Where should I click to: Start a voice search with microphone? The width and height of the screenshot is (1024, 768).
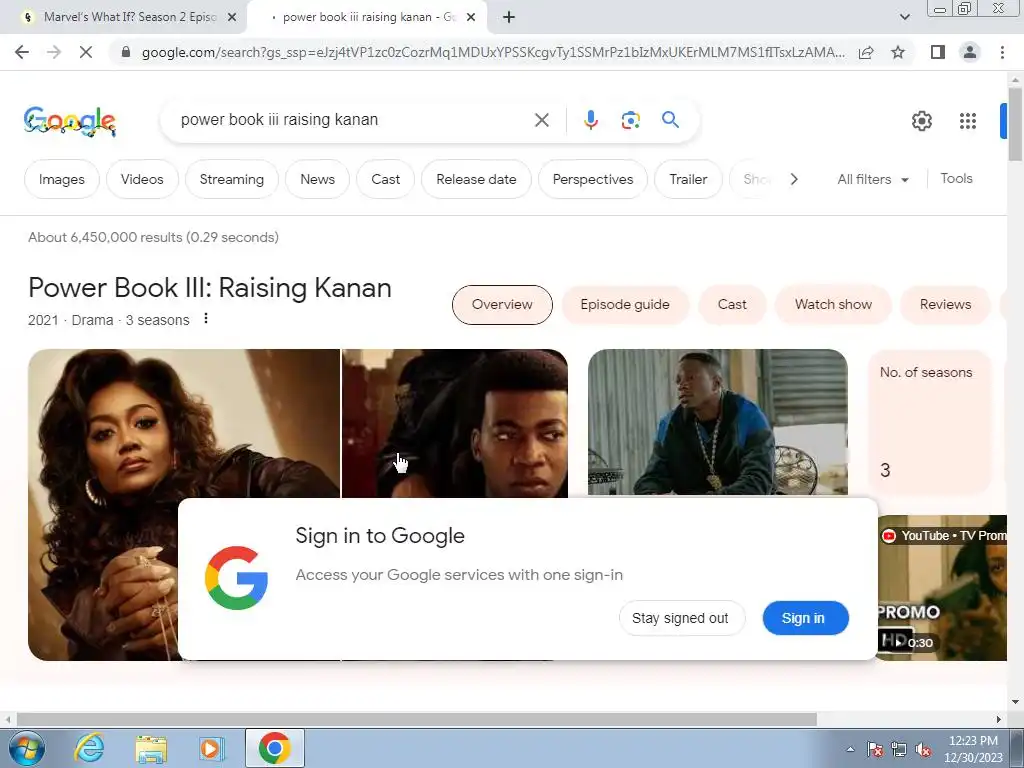point(590,120)
